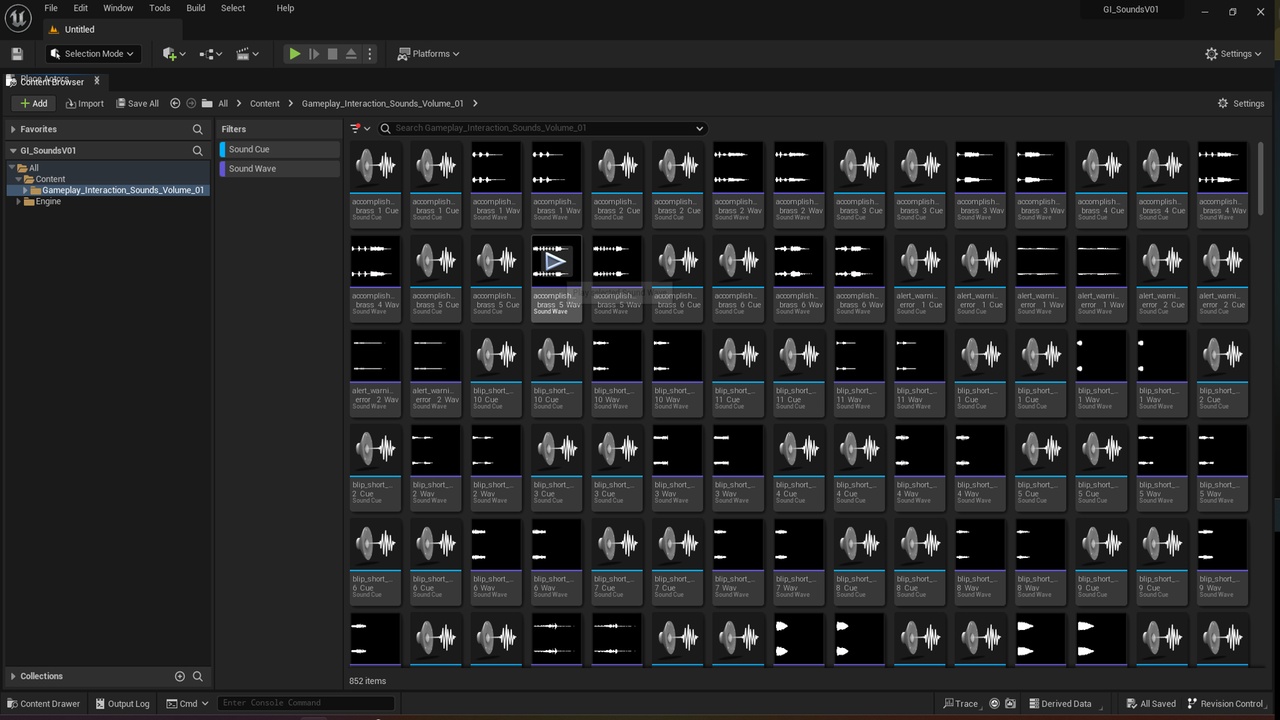The width and height of the screenshot is (1280, 720).
Task: Click the All Saved status indicator
Action: click(x=1151, y=703)
